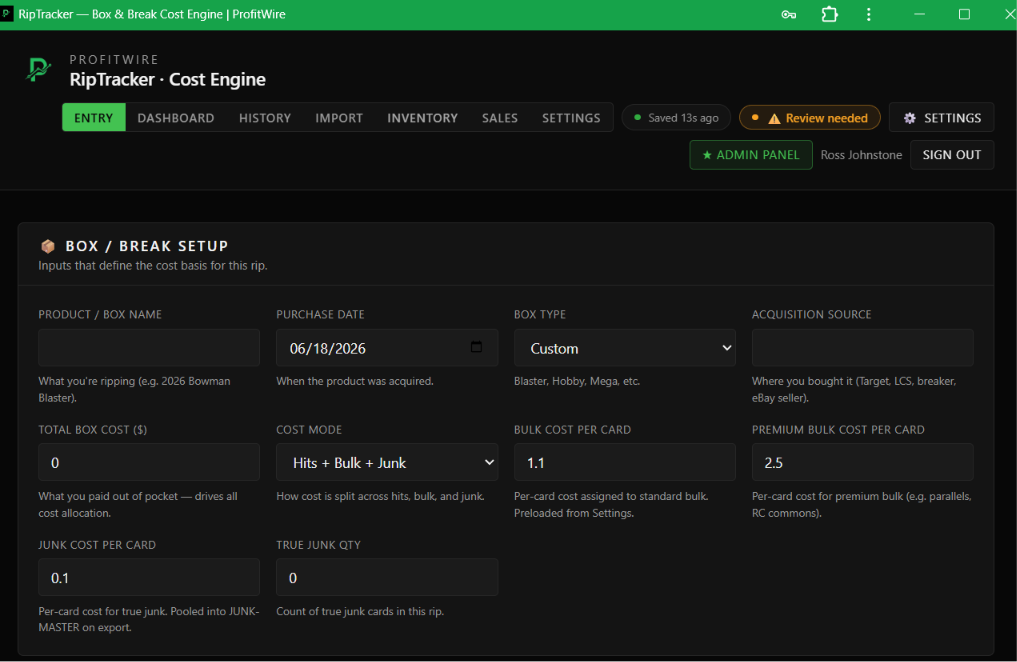
Task: Click the Saved 13s ago status pill
Action: pyautogui.click(x=676, y=117)
